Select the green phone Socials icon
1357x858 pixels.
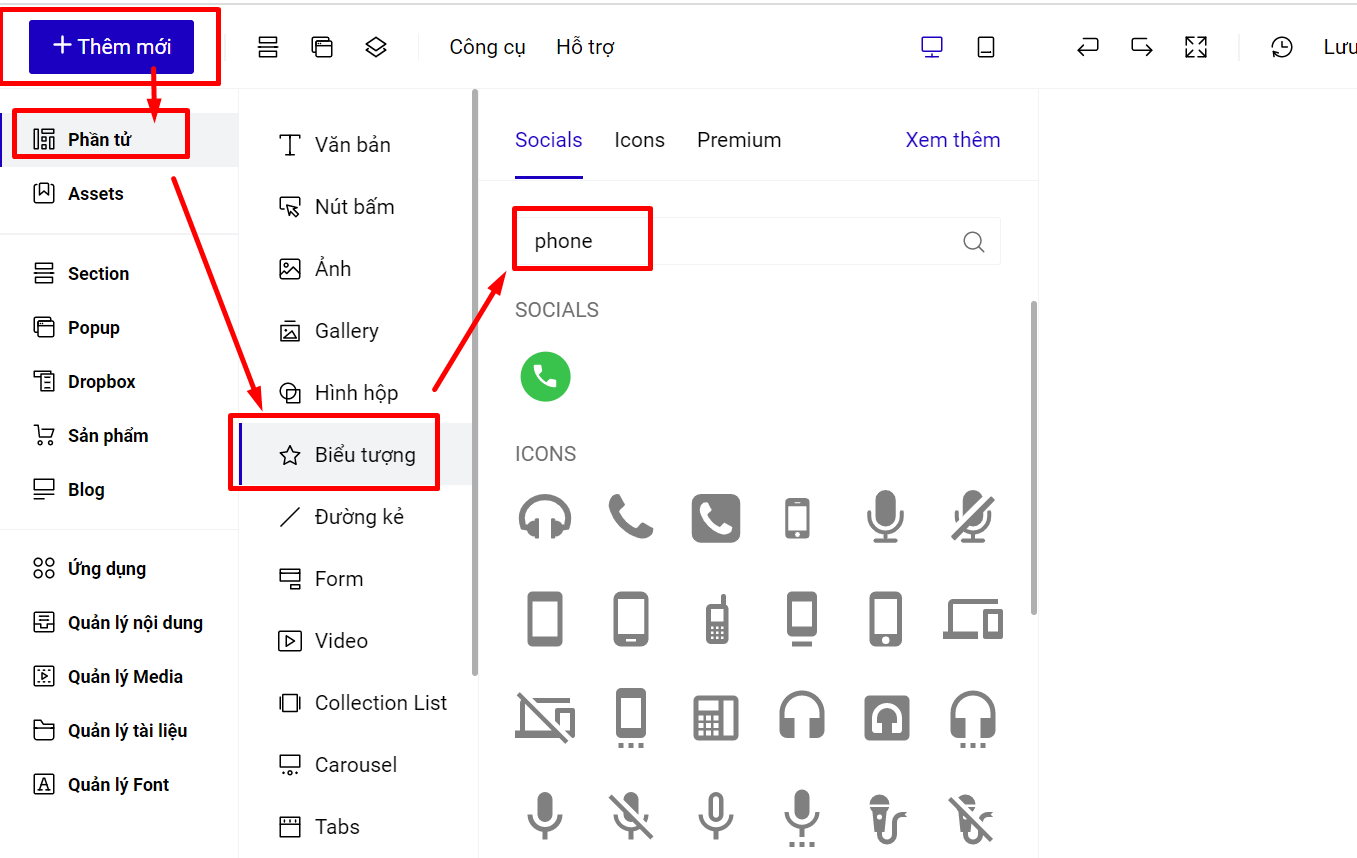tap(545, 377)
